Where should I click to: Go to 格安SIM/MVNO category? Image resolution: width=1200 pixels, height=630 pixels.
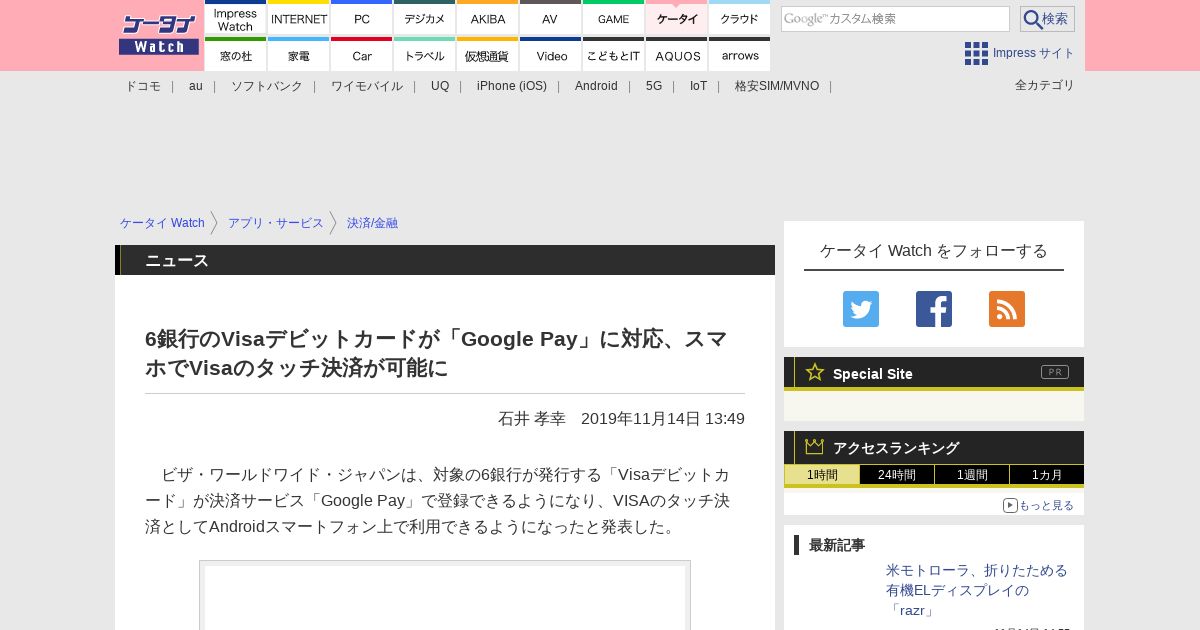(777, 86)
